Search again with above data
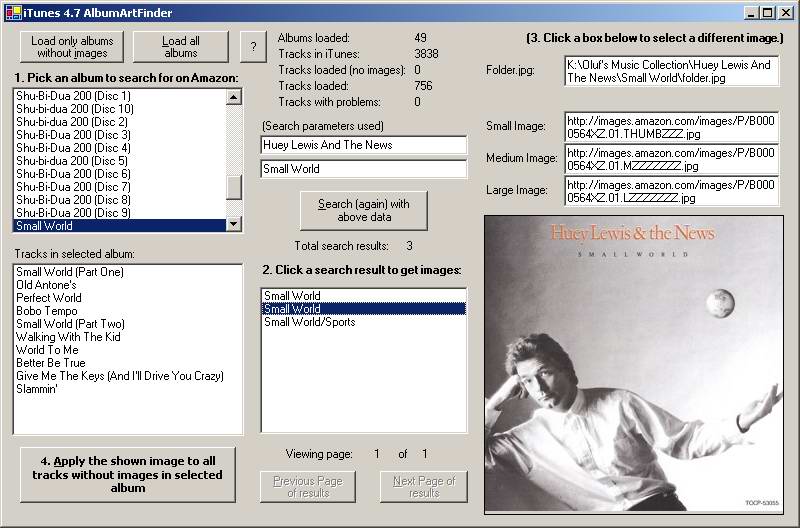Screen dimensions: 800x528 point(363,210)
